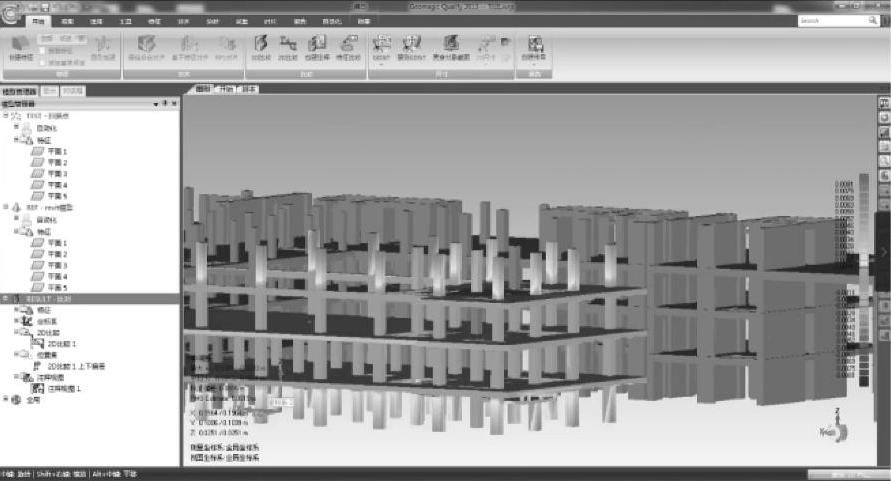Click the 创建特征 ribbon tool
The height and width of the screenshot is (481, 891).
21,48
